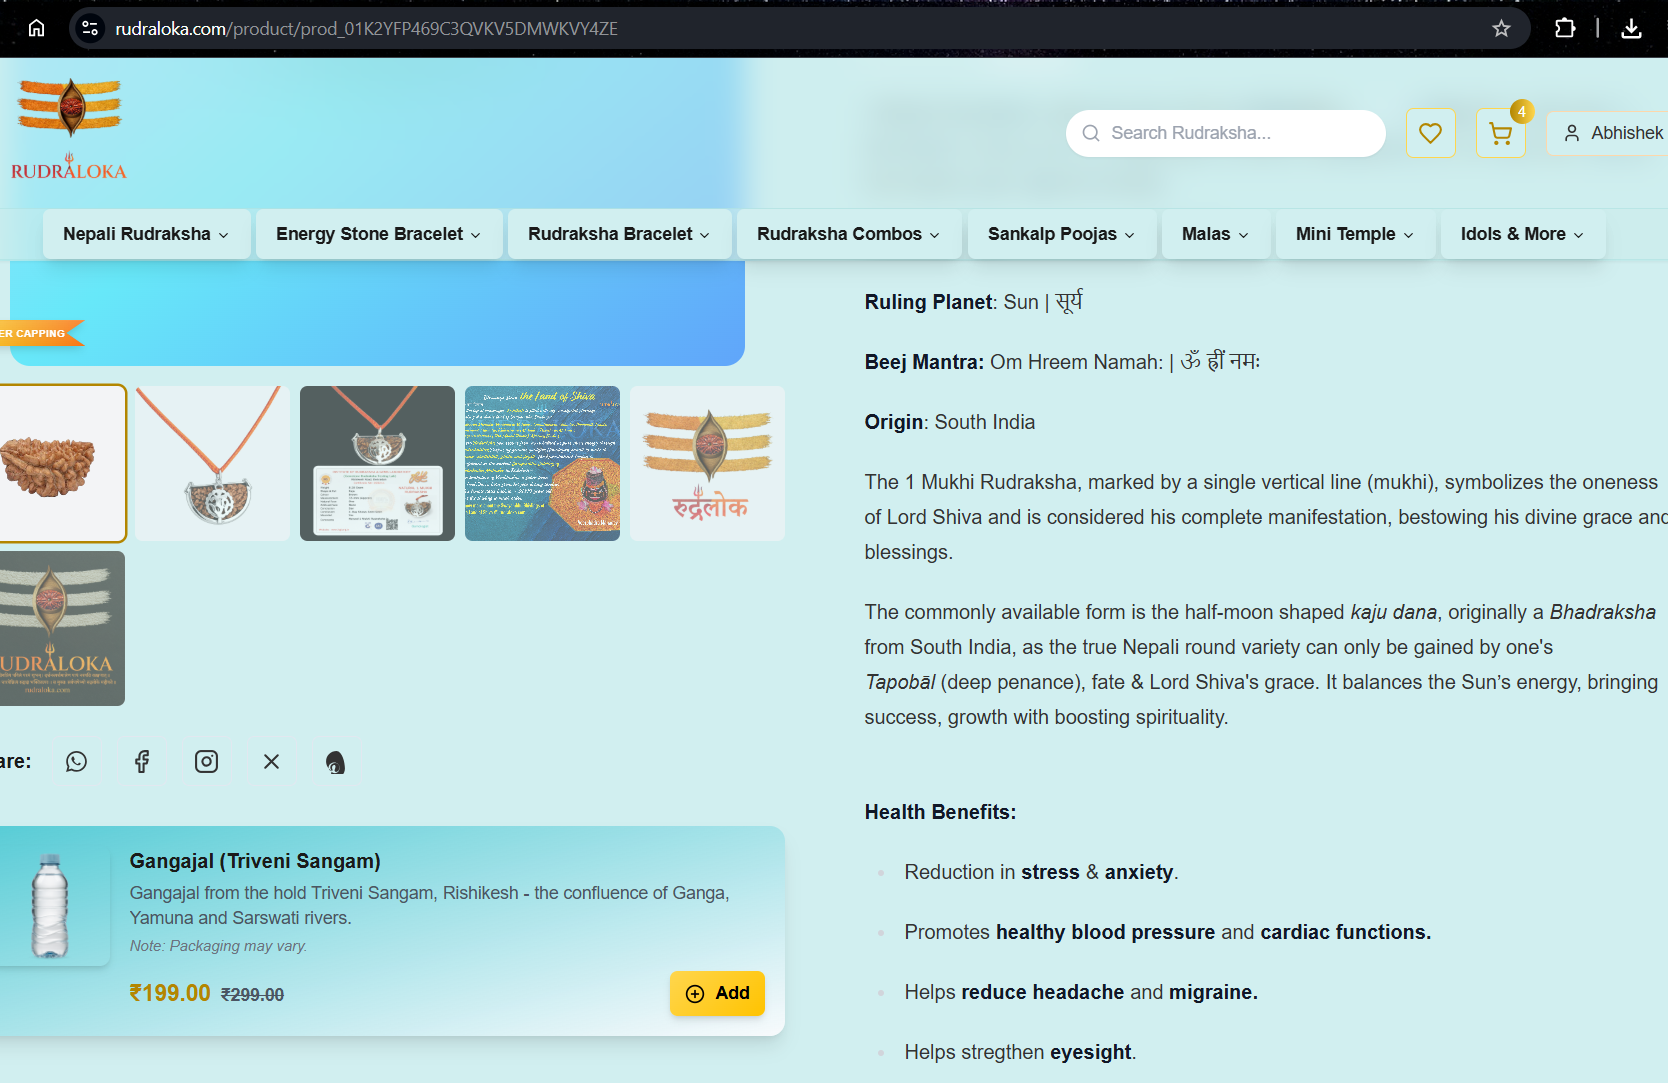Click the struck-through ₹299.00 price
The image size is (1668, 1083).
point(252,995)
